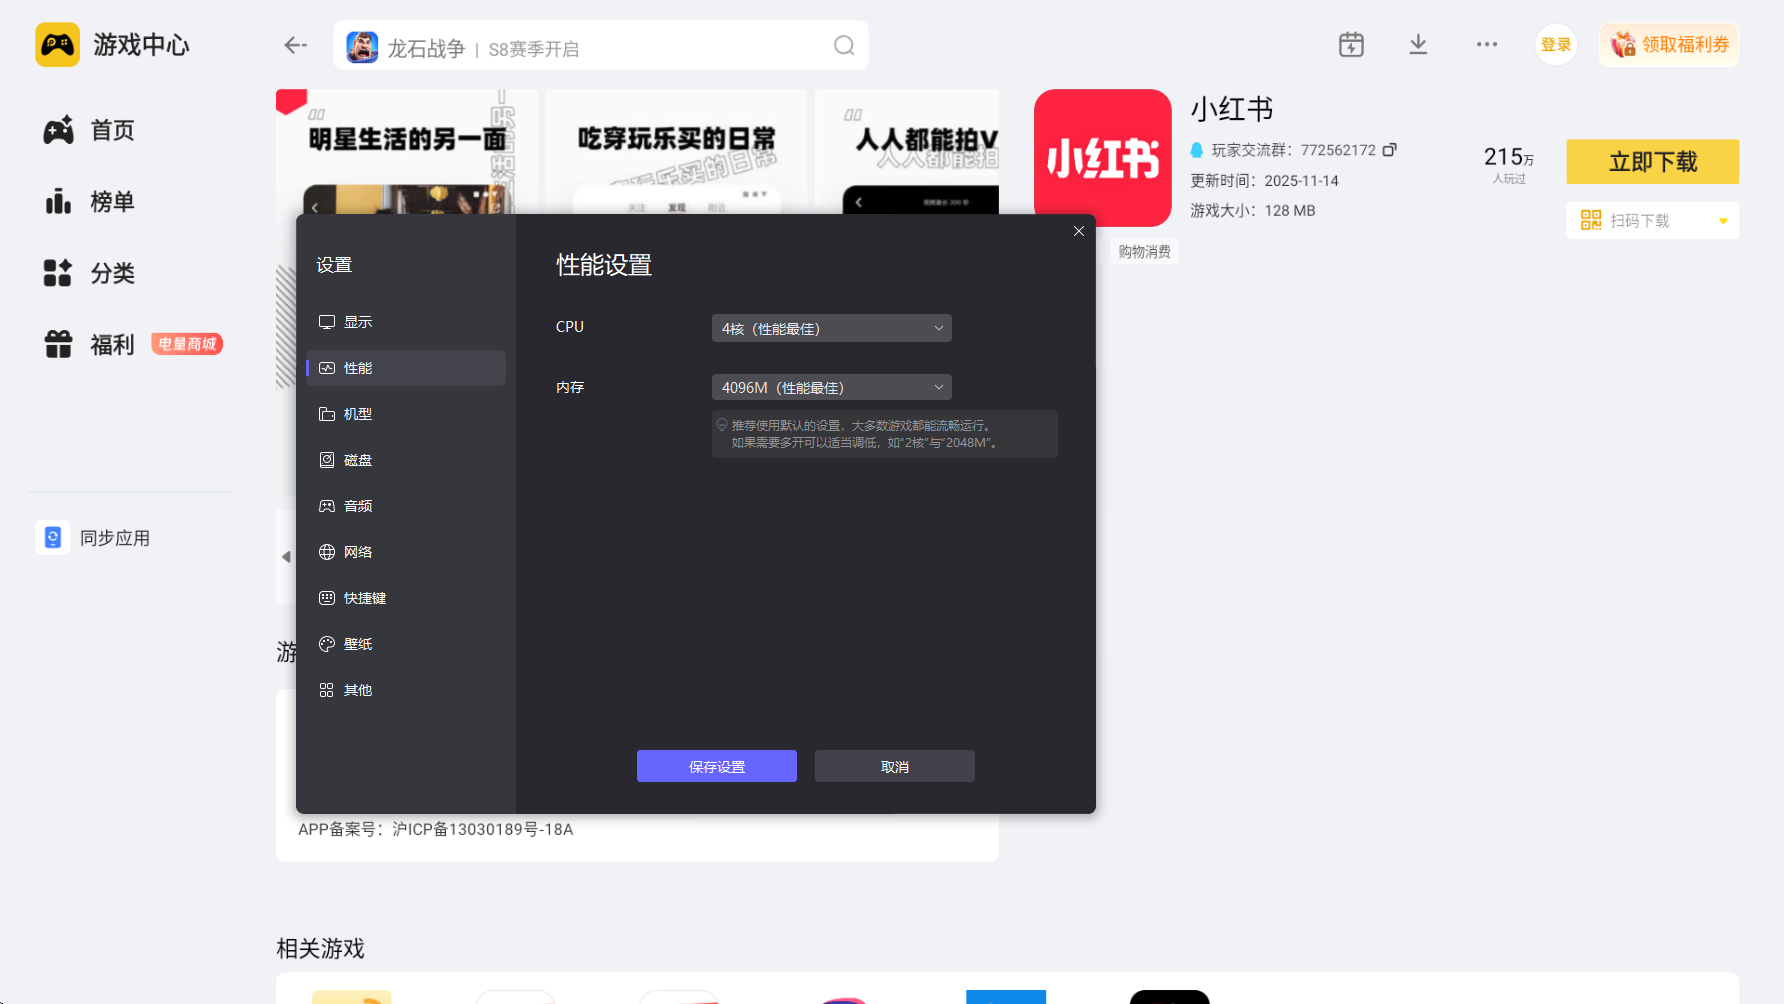Select the 快捷键 settings tab
Image resolution: width=1784 pixels, height=1004 pixels.
406,598
